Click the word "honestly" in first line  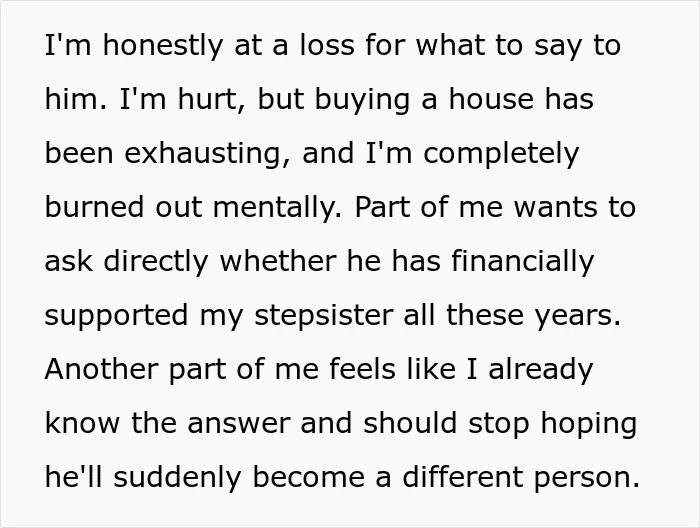(x=162, y=46)
